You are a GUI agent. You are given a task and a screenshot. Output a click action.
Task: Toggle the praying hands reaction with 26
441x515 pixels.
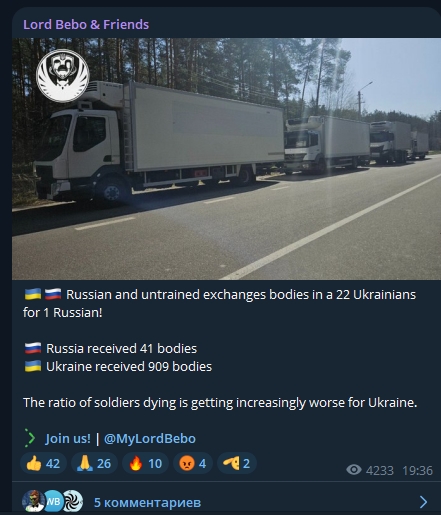coord(94,463)
